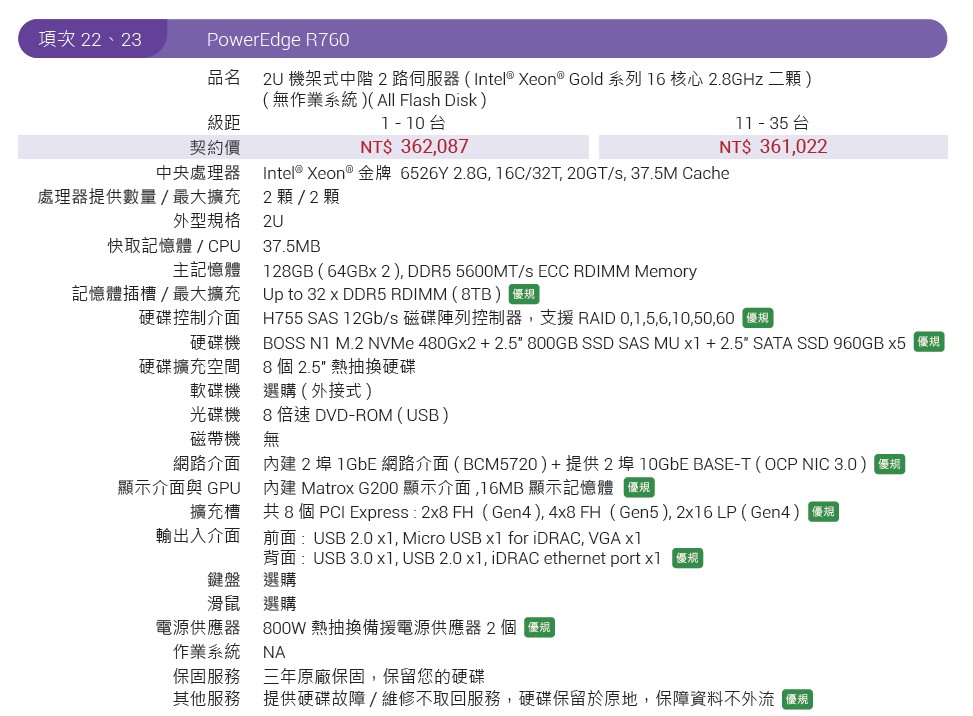973x716 pixels.
Task: Click the Up to 32 x DDR5 RDIMM (8TB) text
Action: click(382, 294)
